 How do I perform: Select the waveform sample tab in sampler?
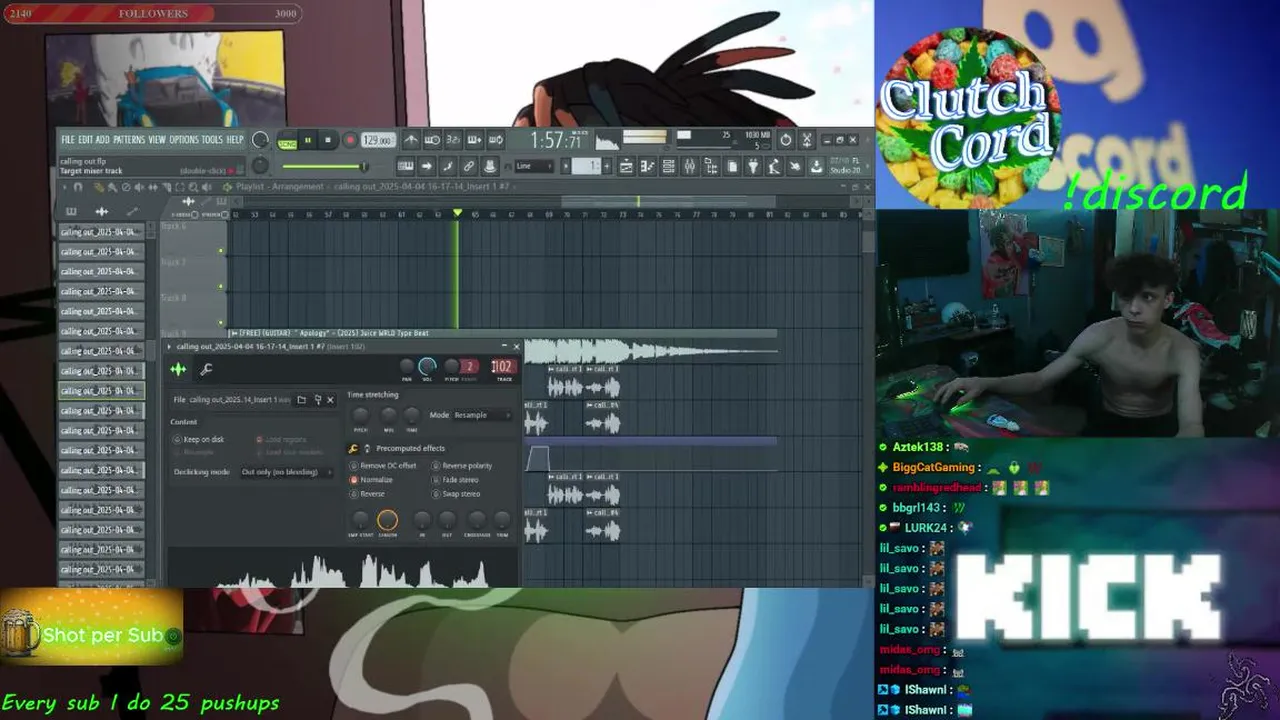tap(178, 369)
